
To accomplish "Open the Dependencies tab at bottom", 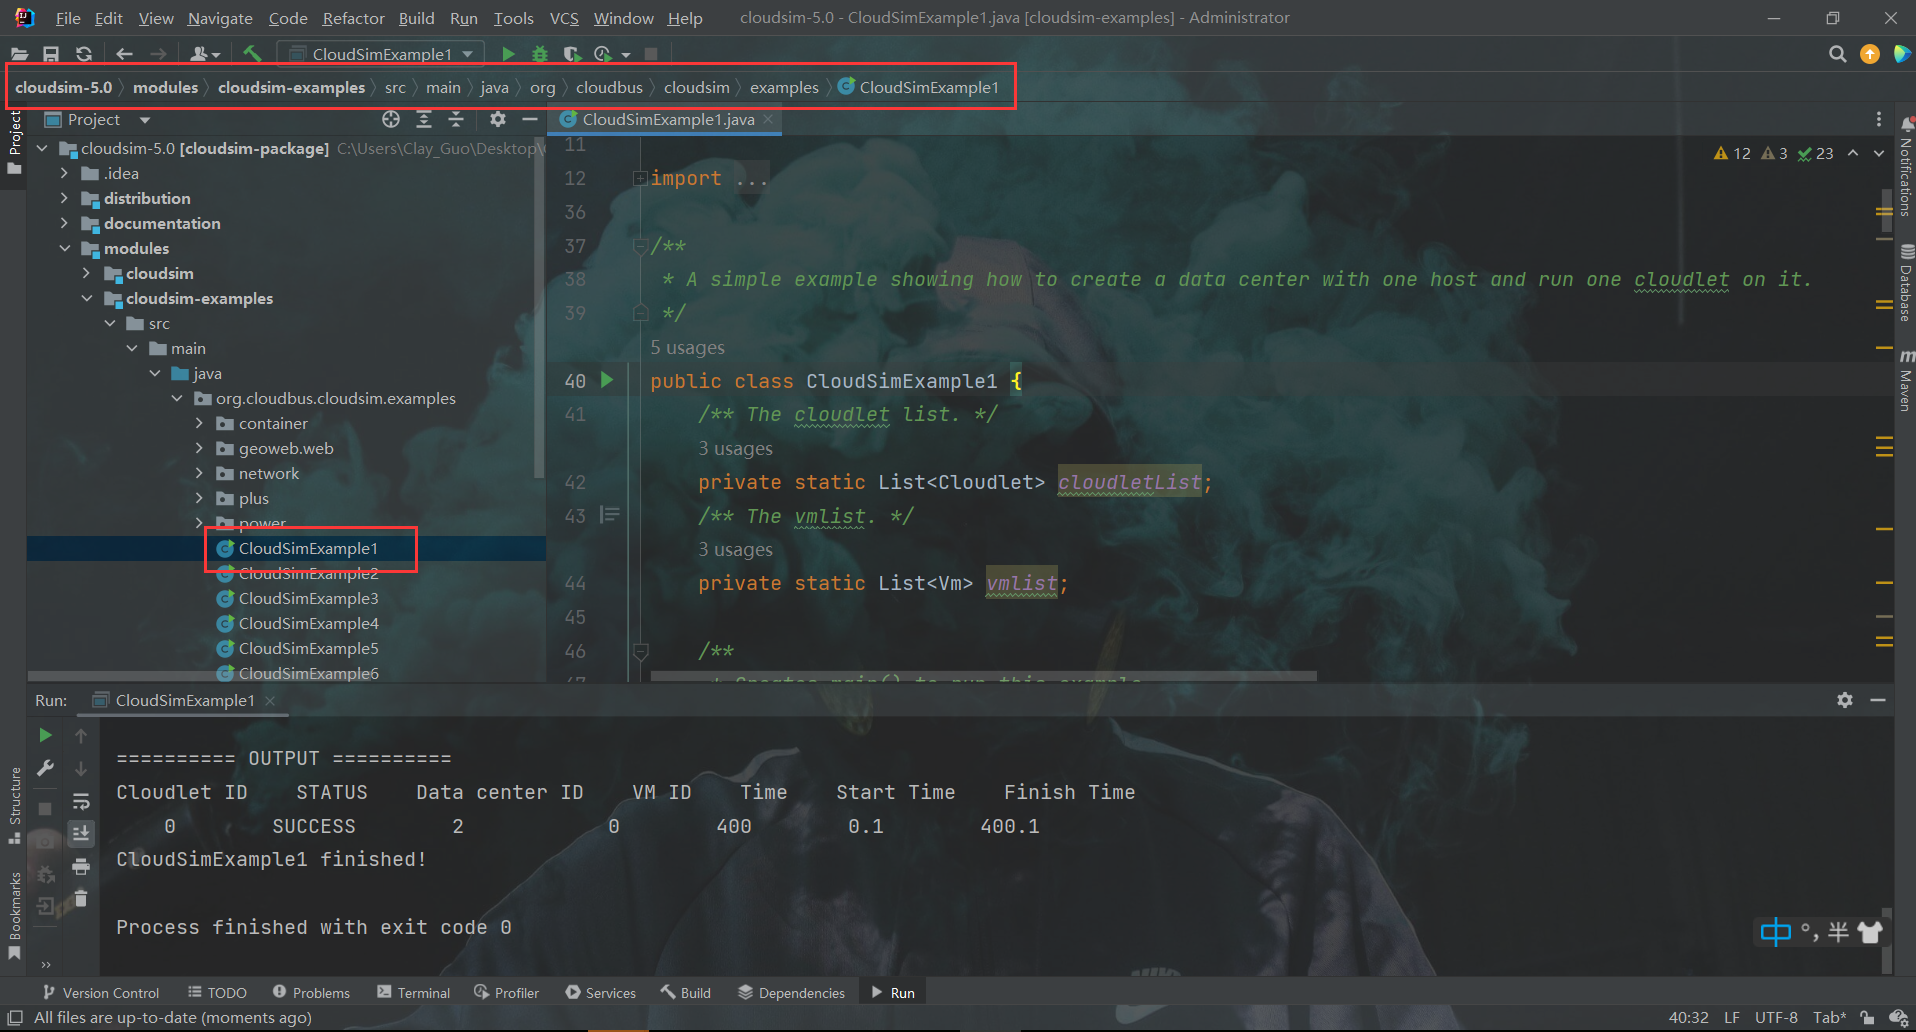I will click(x=791, y=993).
